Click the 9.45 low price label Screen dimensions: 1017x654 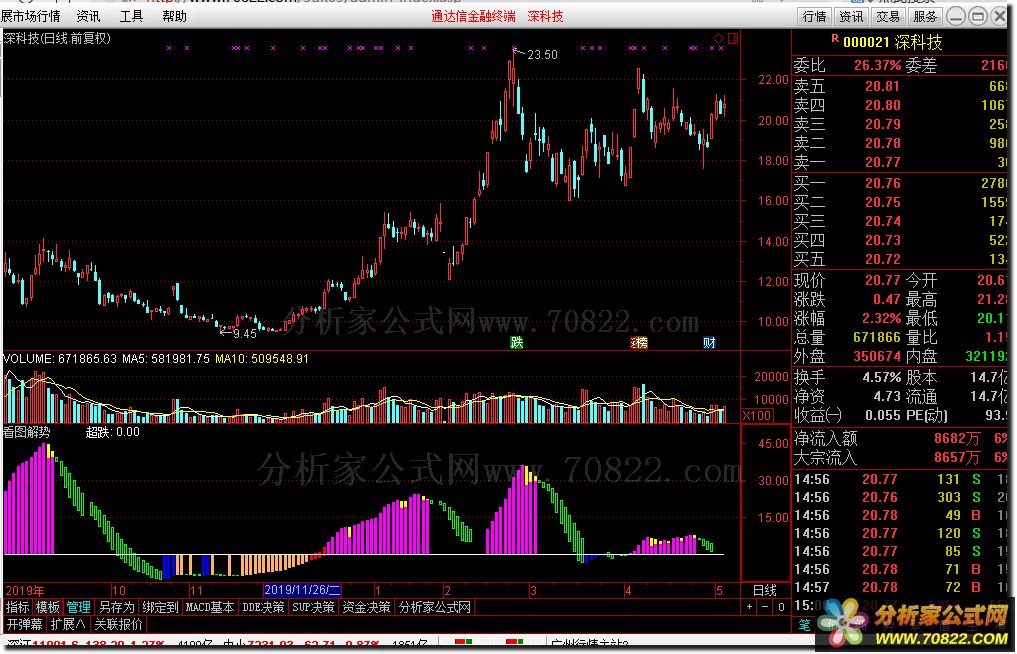(245, 333)
